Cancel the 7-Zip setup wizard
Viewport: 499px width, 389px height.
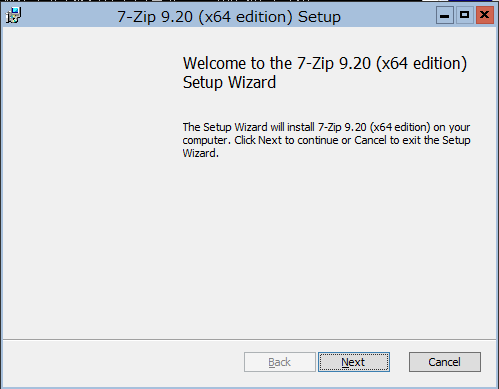tap(445, 362)
